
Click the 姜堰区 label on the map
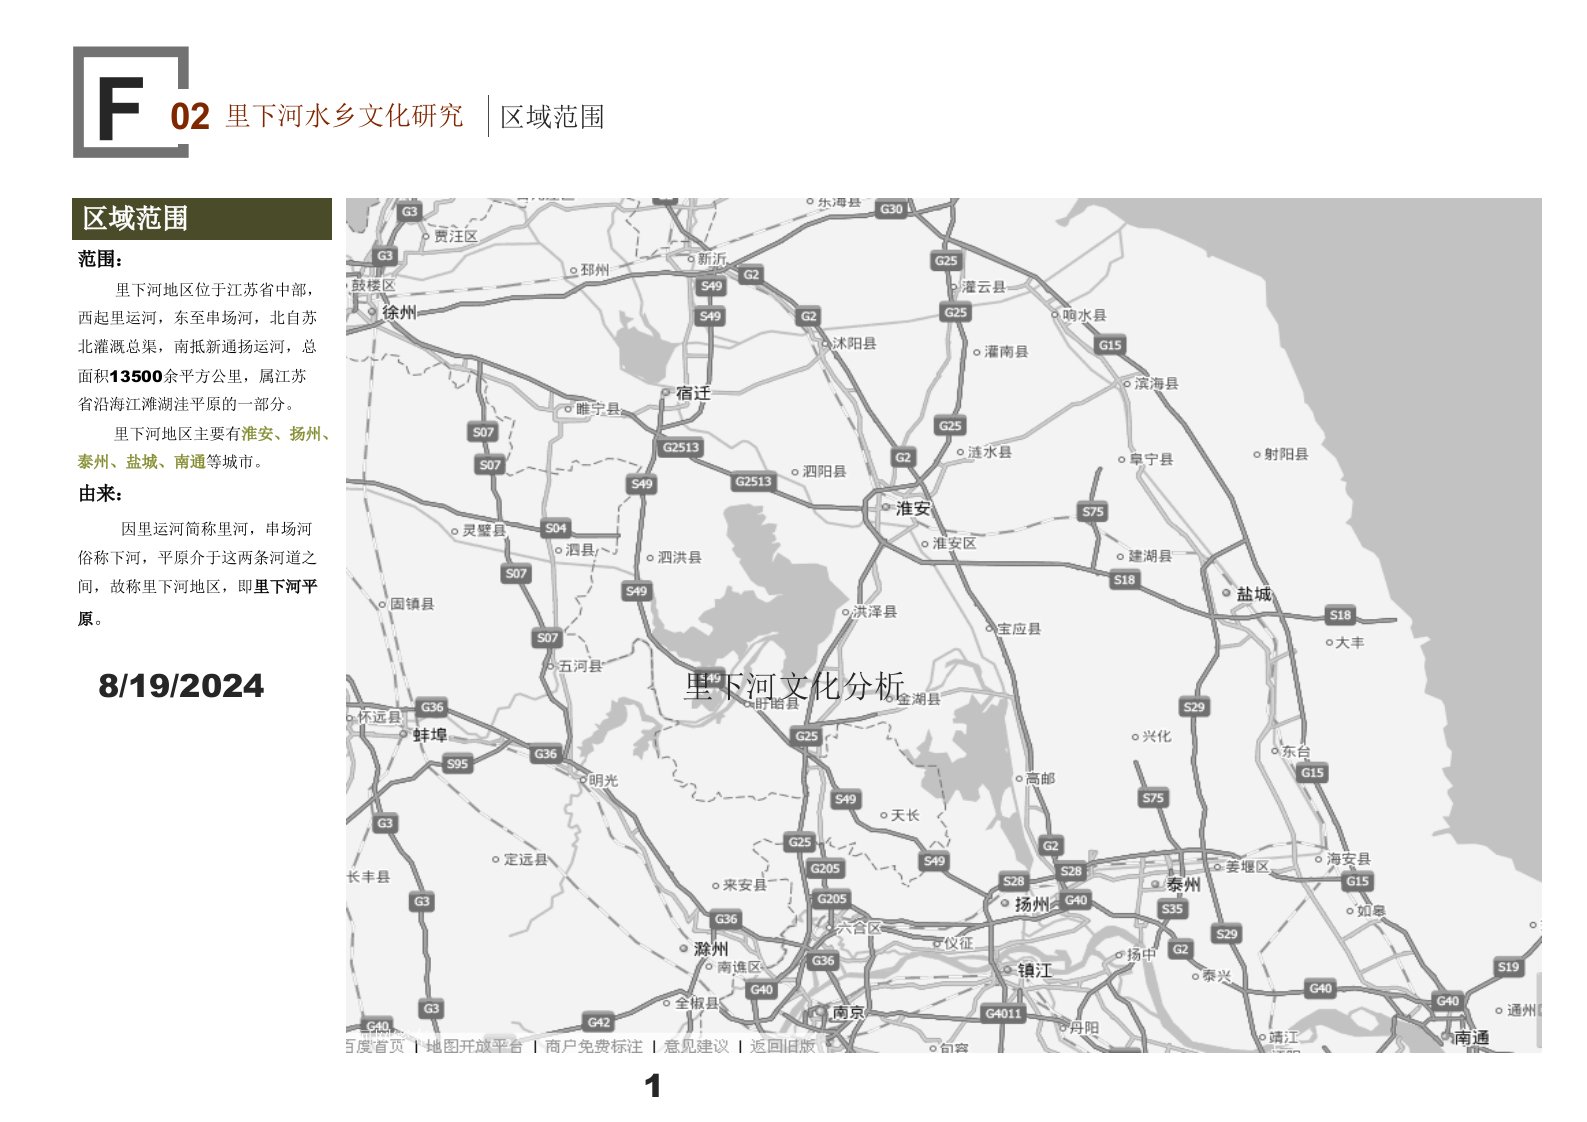[1247, 867]
